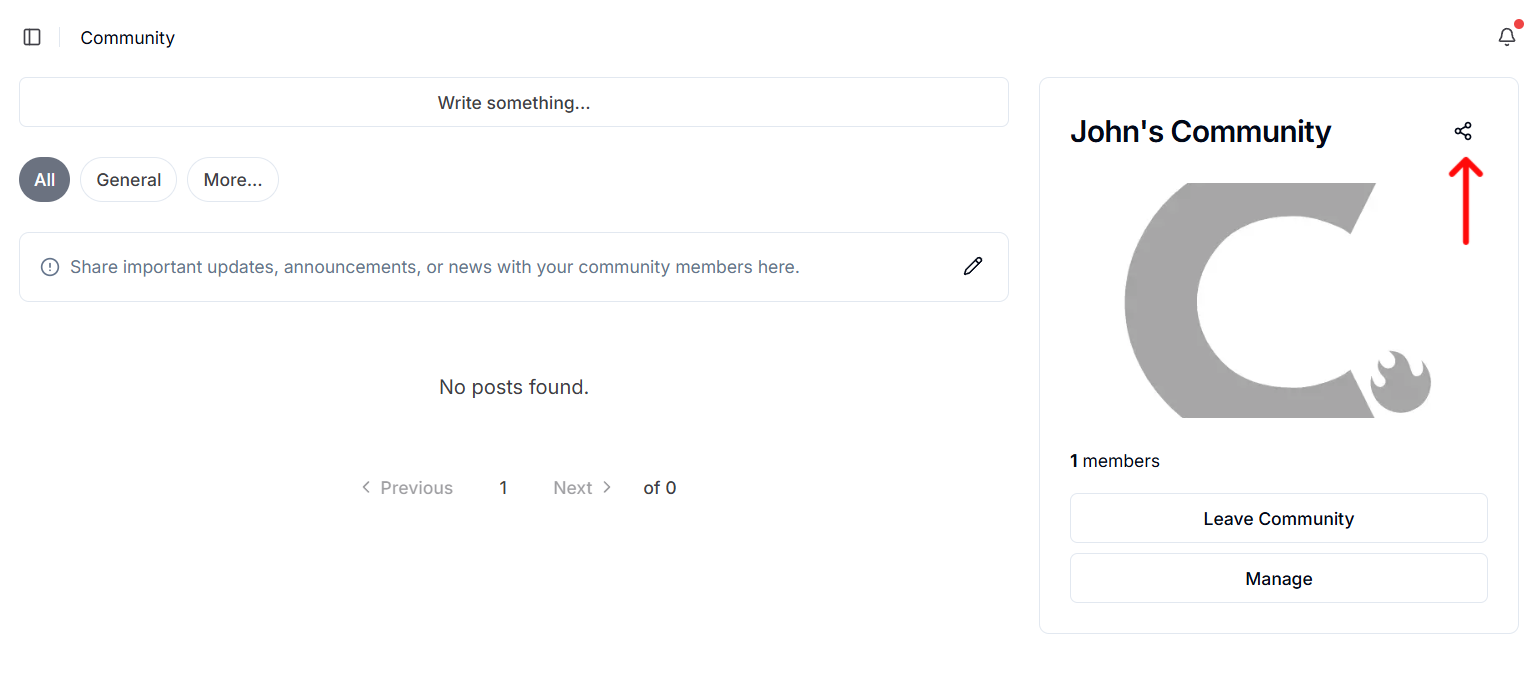Click the Previous pagination link
This screenshot has width=1536, height=700.
(416, 487)
